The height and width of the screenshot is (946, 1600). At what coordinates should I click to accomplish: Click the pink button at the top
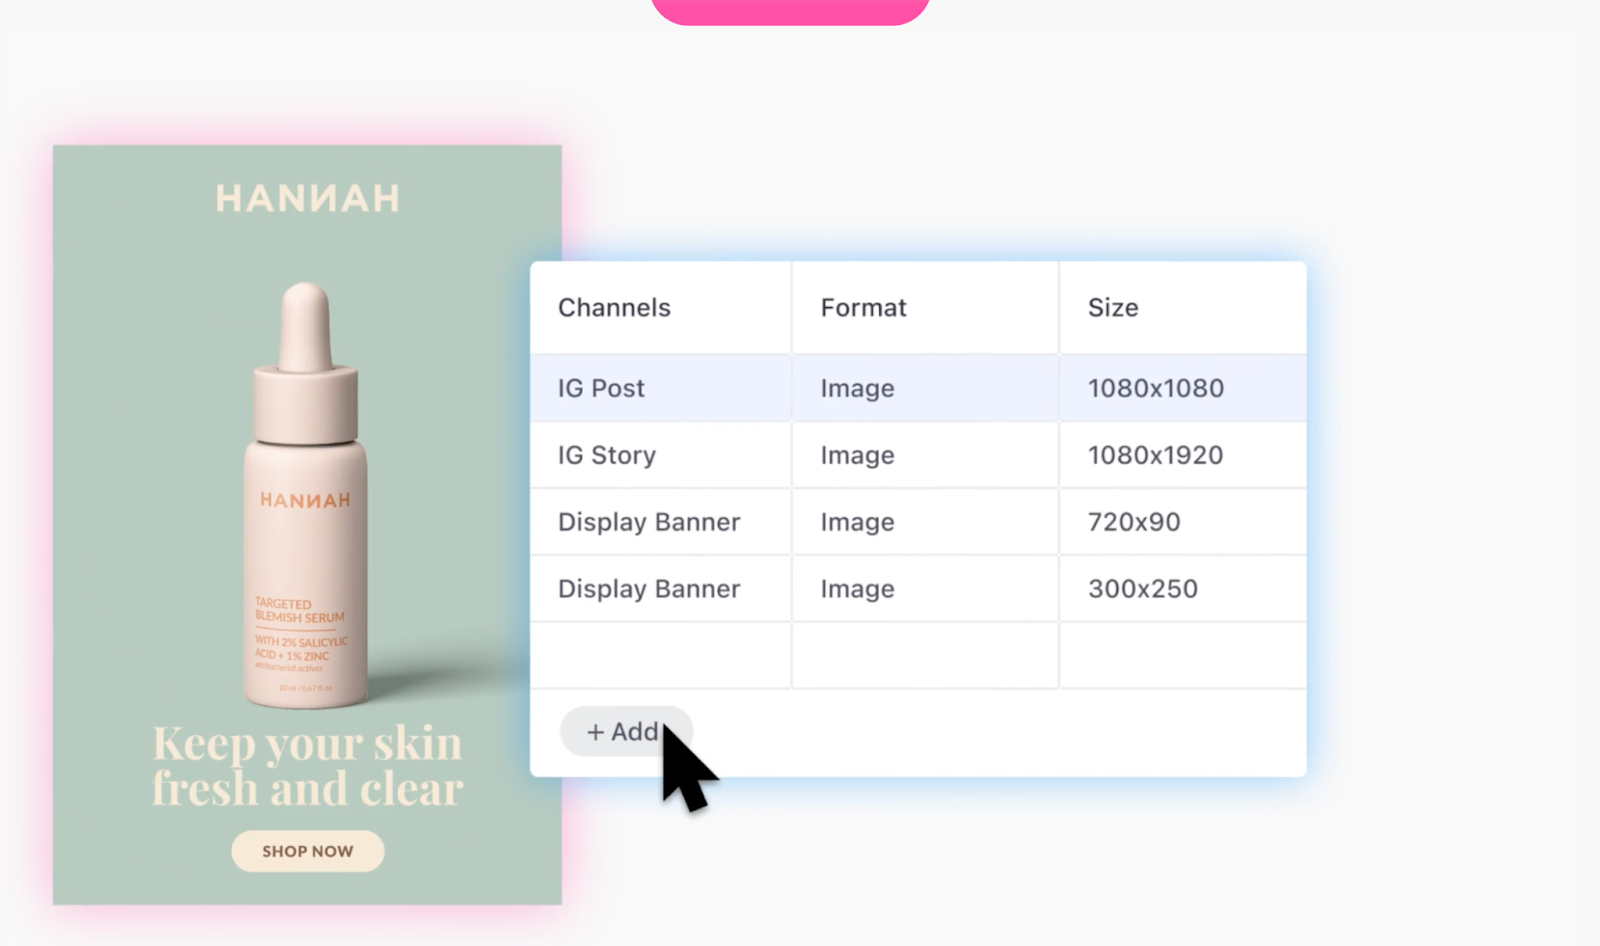click(790, 10)
